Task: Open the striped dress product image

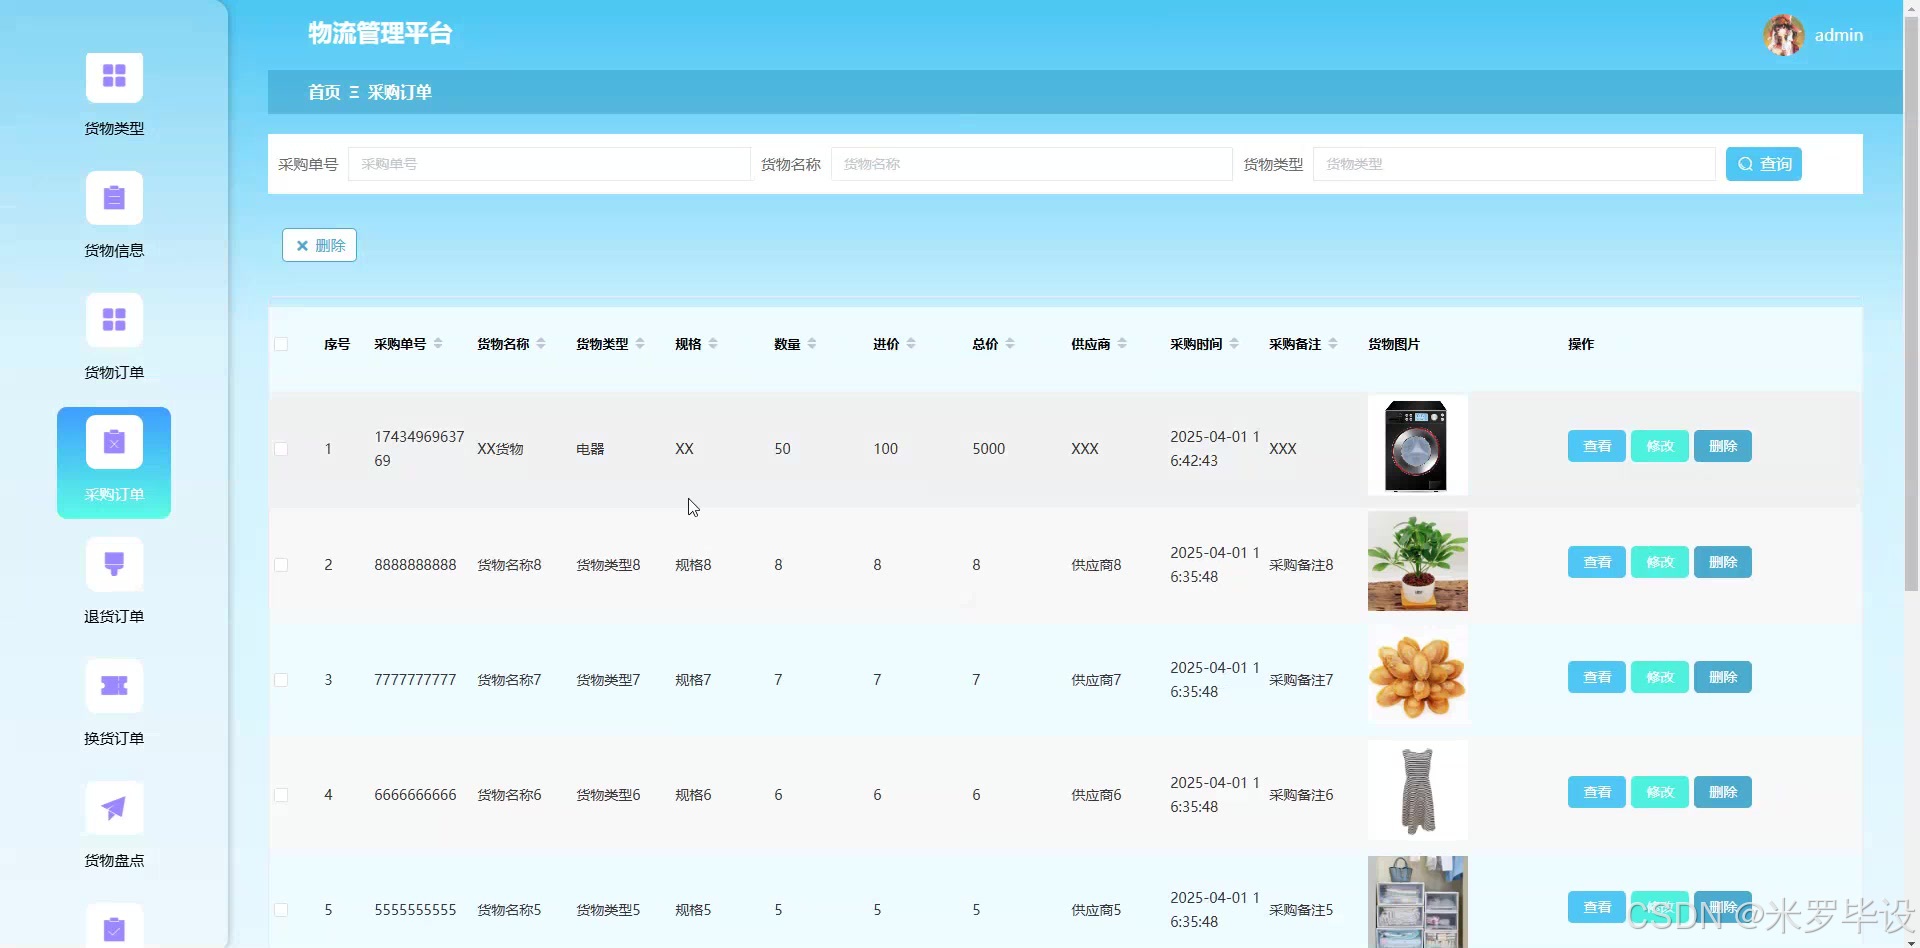Action: [1418, 790]
